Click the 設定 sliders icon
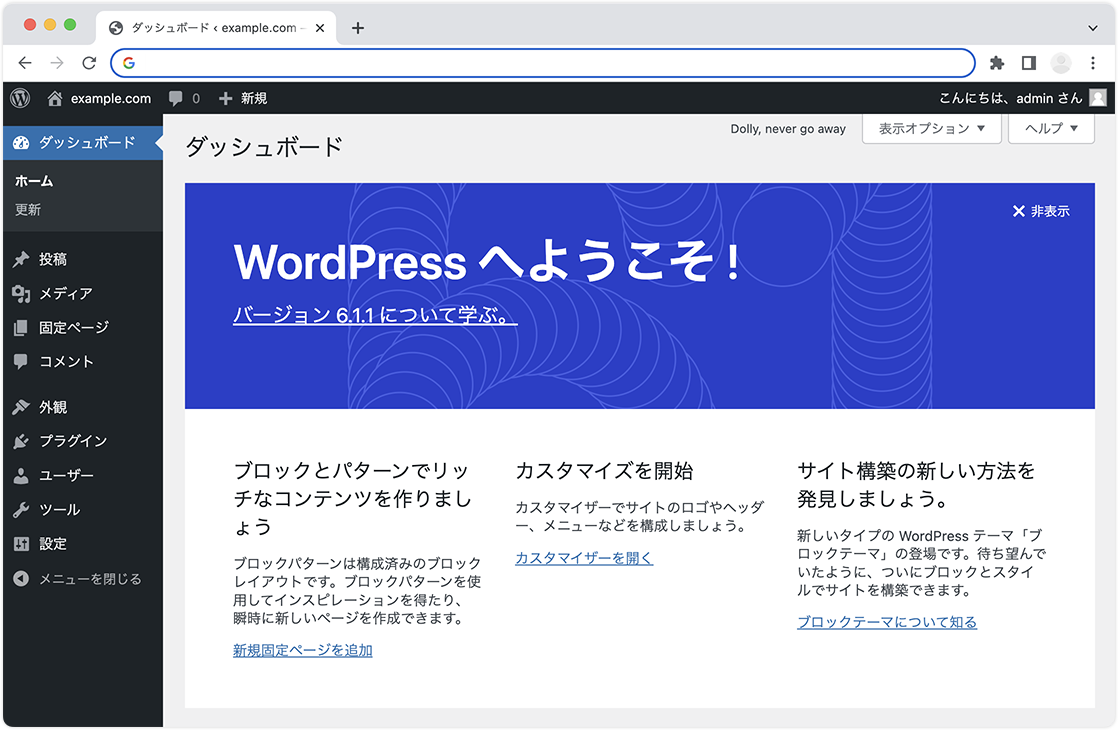The height and width of the screenshot is (731, 1119). click(x=21, y=544)
